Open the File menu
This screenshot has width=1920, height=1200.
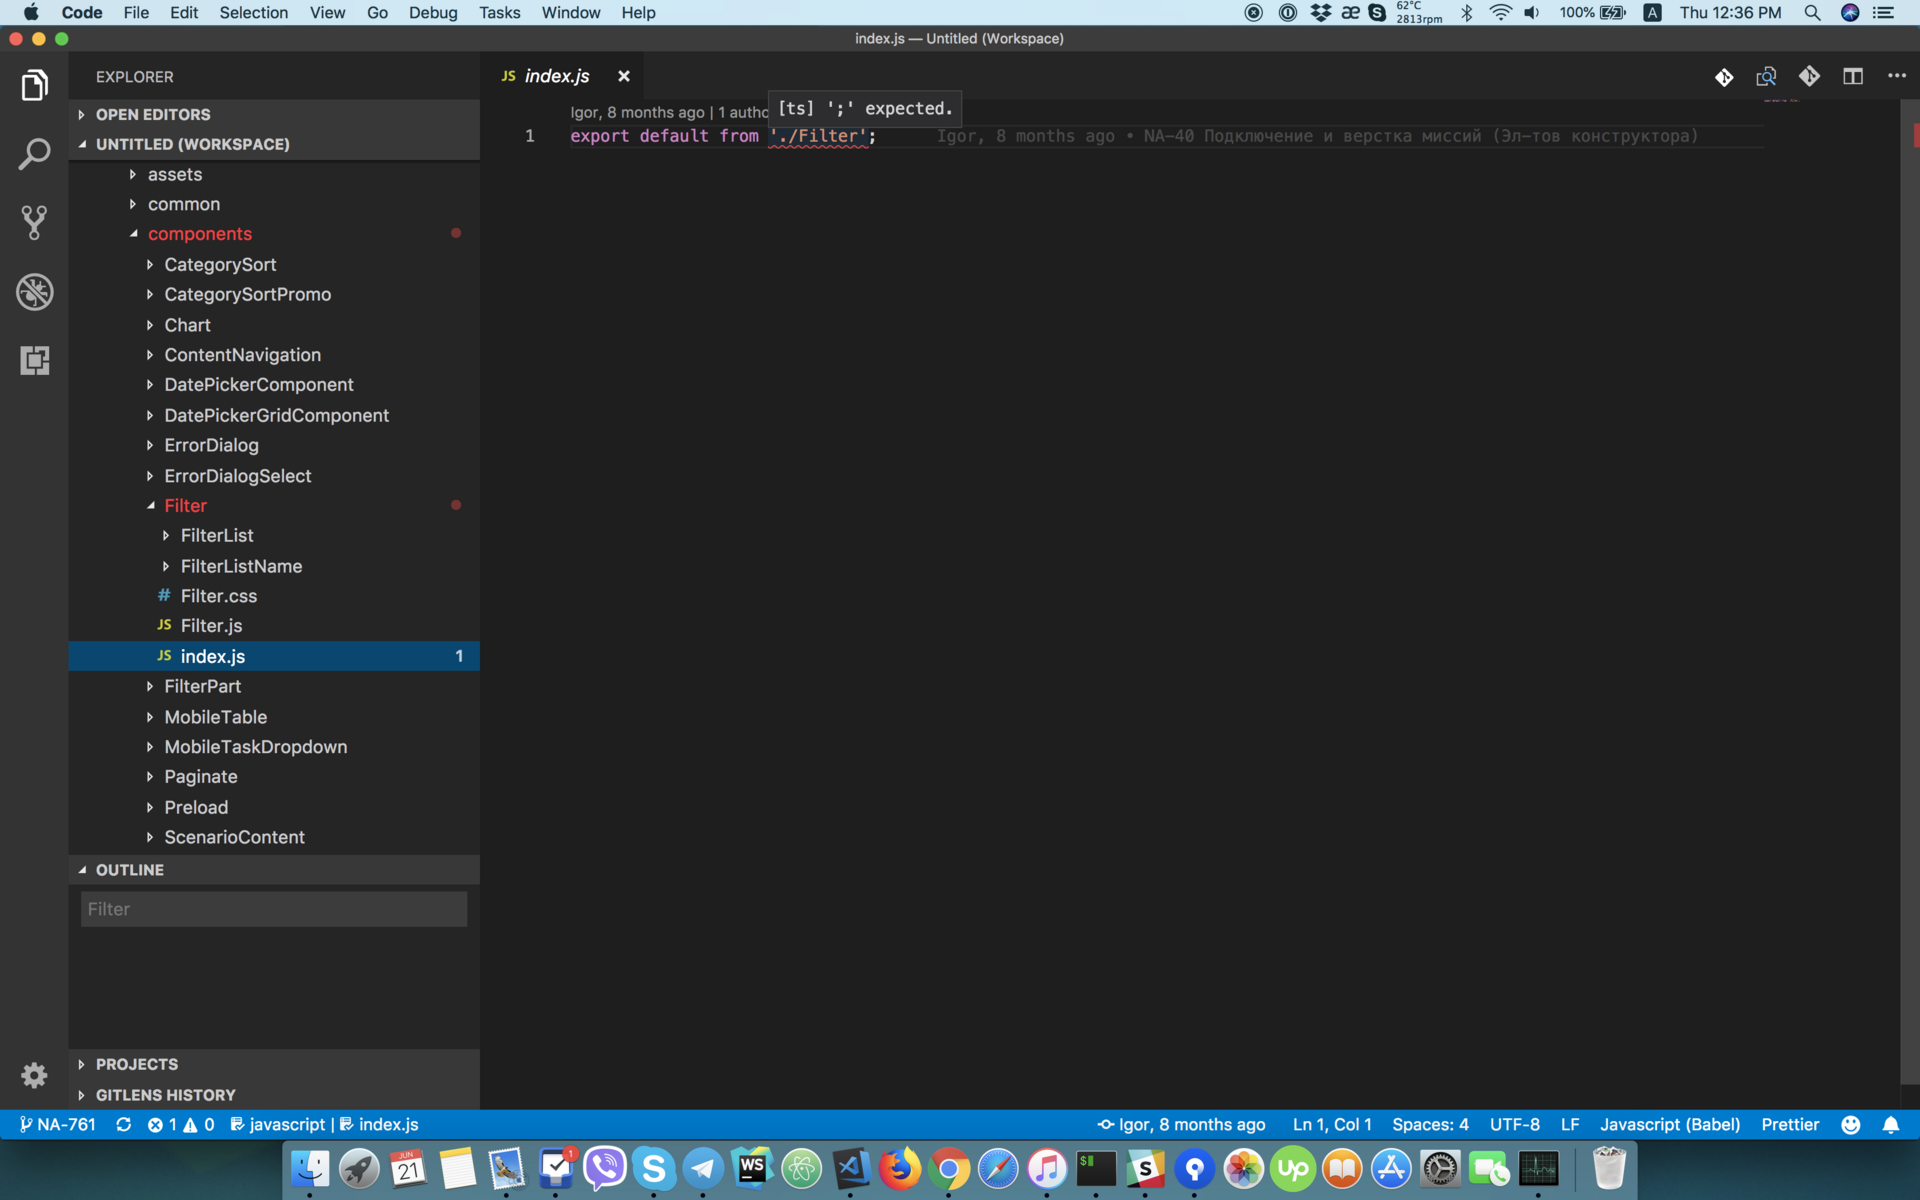(x=136, y=13)
